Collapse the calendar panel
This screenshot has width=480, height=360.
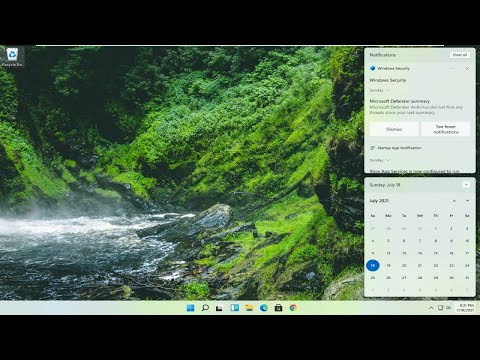pyautogui.click(x=466, y=185)
